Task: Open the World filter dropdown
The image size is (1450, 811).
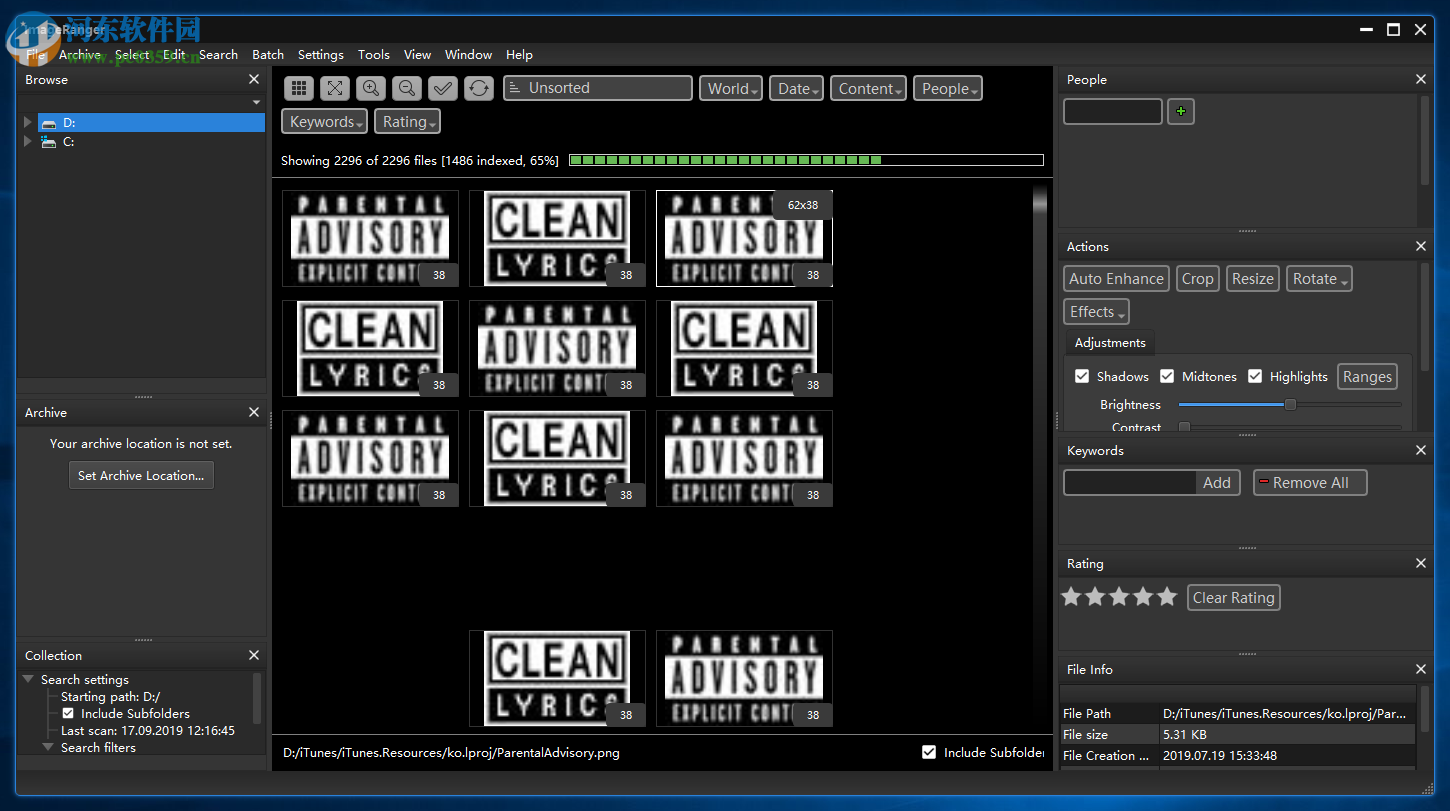Action: pyautogui.click(x=731, y=89)
